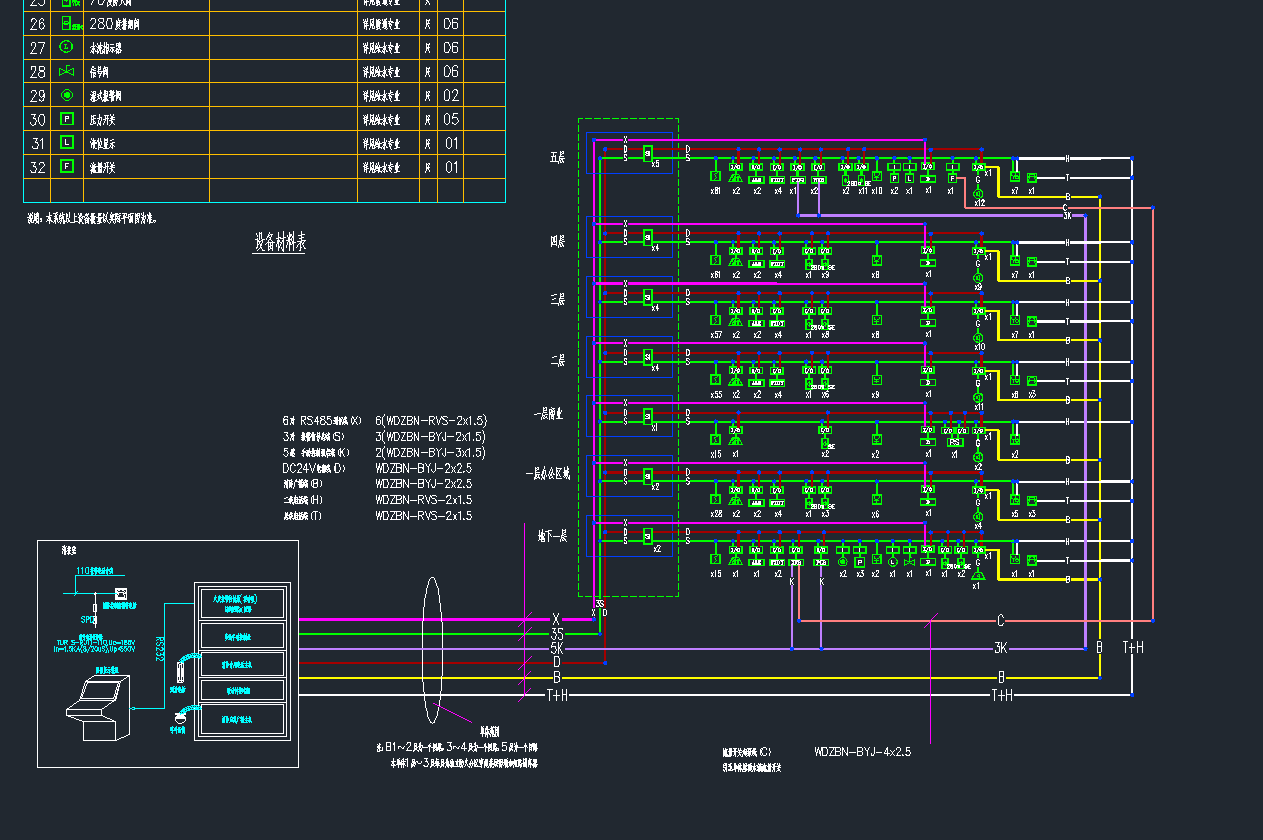
Task: Select the bottom module of the control cabinet
Action: (241, 718)
